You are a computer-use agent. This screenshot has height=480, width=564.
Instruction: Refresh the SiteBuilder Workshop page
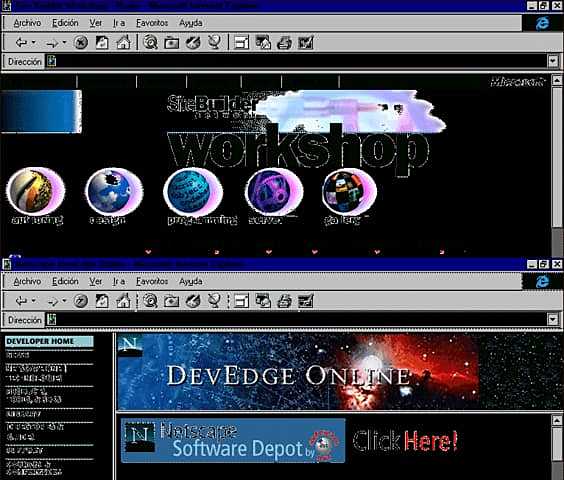click(102, 42)
